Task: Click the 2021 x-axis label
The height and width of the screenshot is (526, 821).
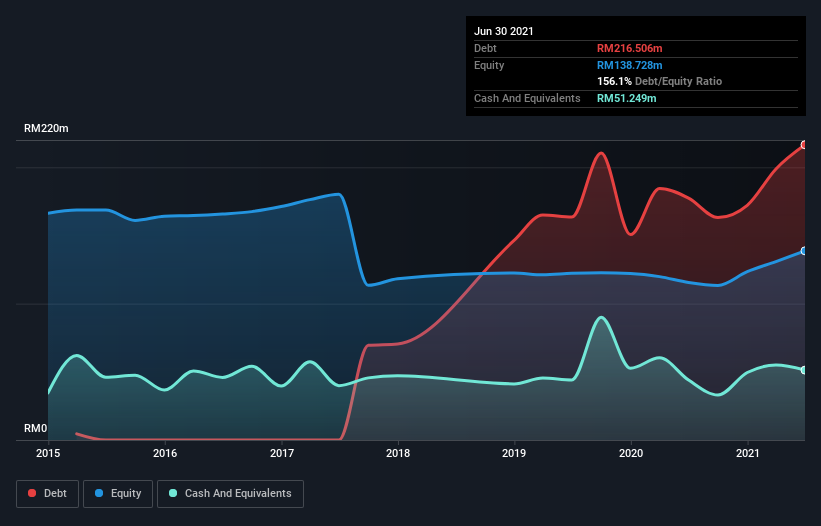Action: (x=748, y=453)
